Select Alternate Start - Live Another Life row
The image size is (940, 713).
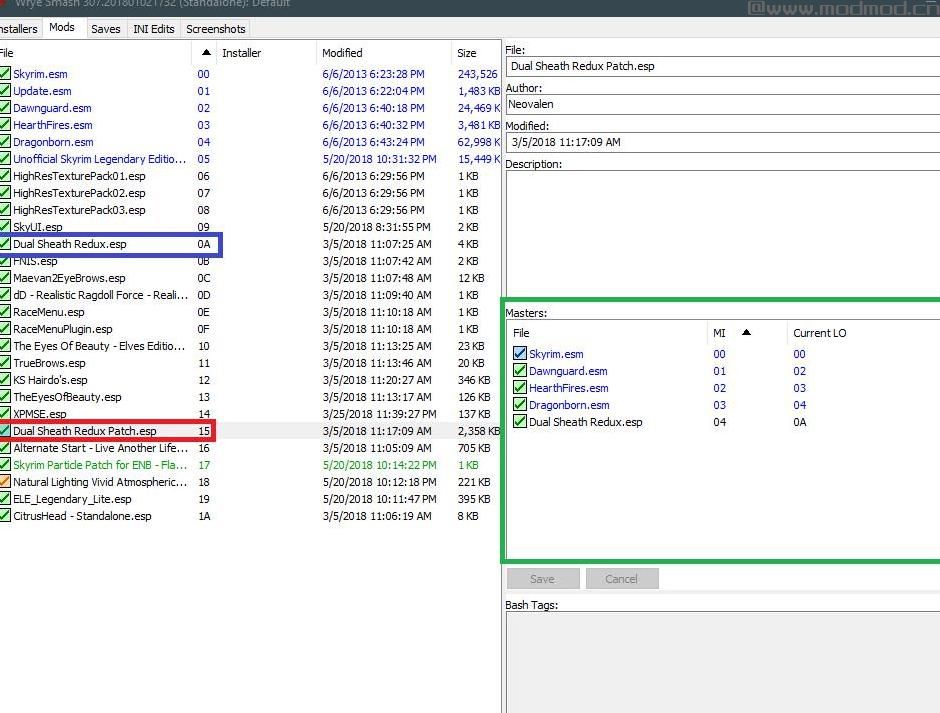pos(250,448)
